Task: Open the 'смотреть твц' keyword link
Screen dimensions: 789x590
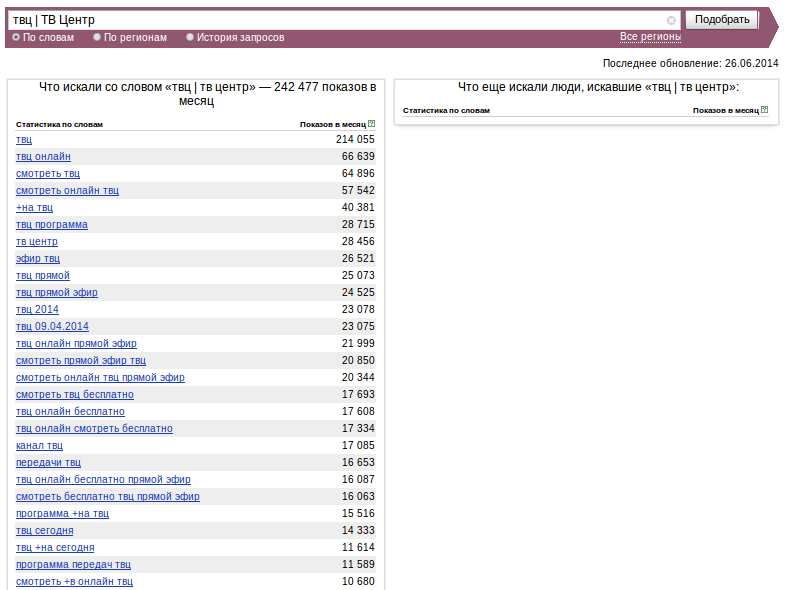Action: coord(48,174)
